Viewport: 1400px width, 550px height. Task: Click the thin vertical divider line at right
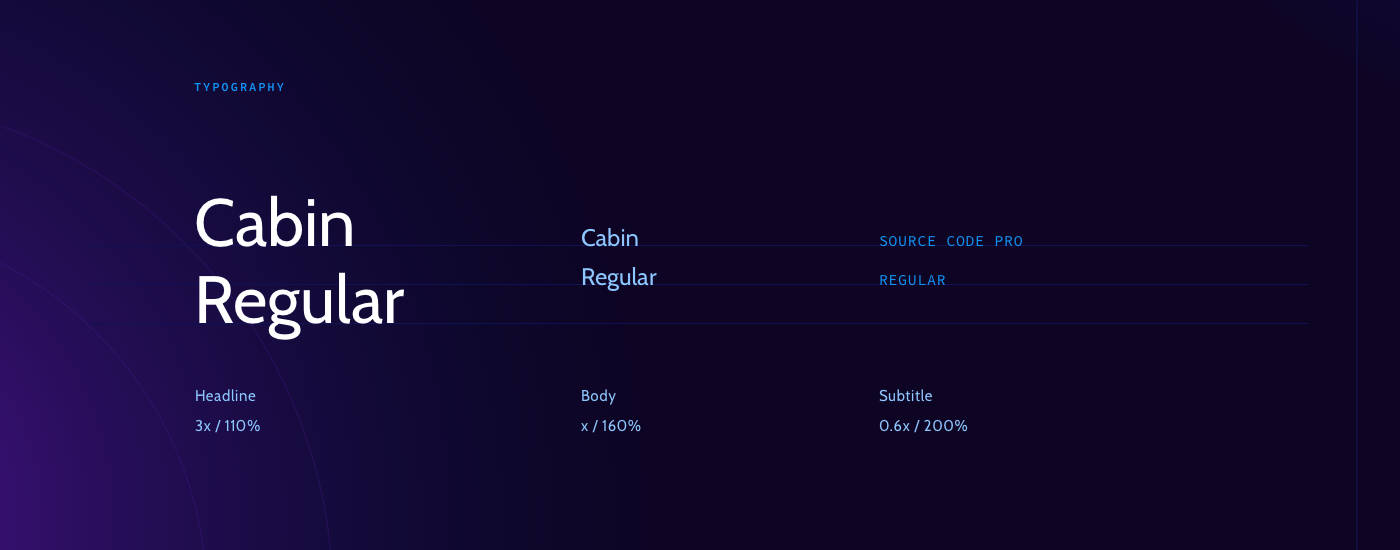[1356, 275]
